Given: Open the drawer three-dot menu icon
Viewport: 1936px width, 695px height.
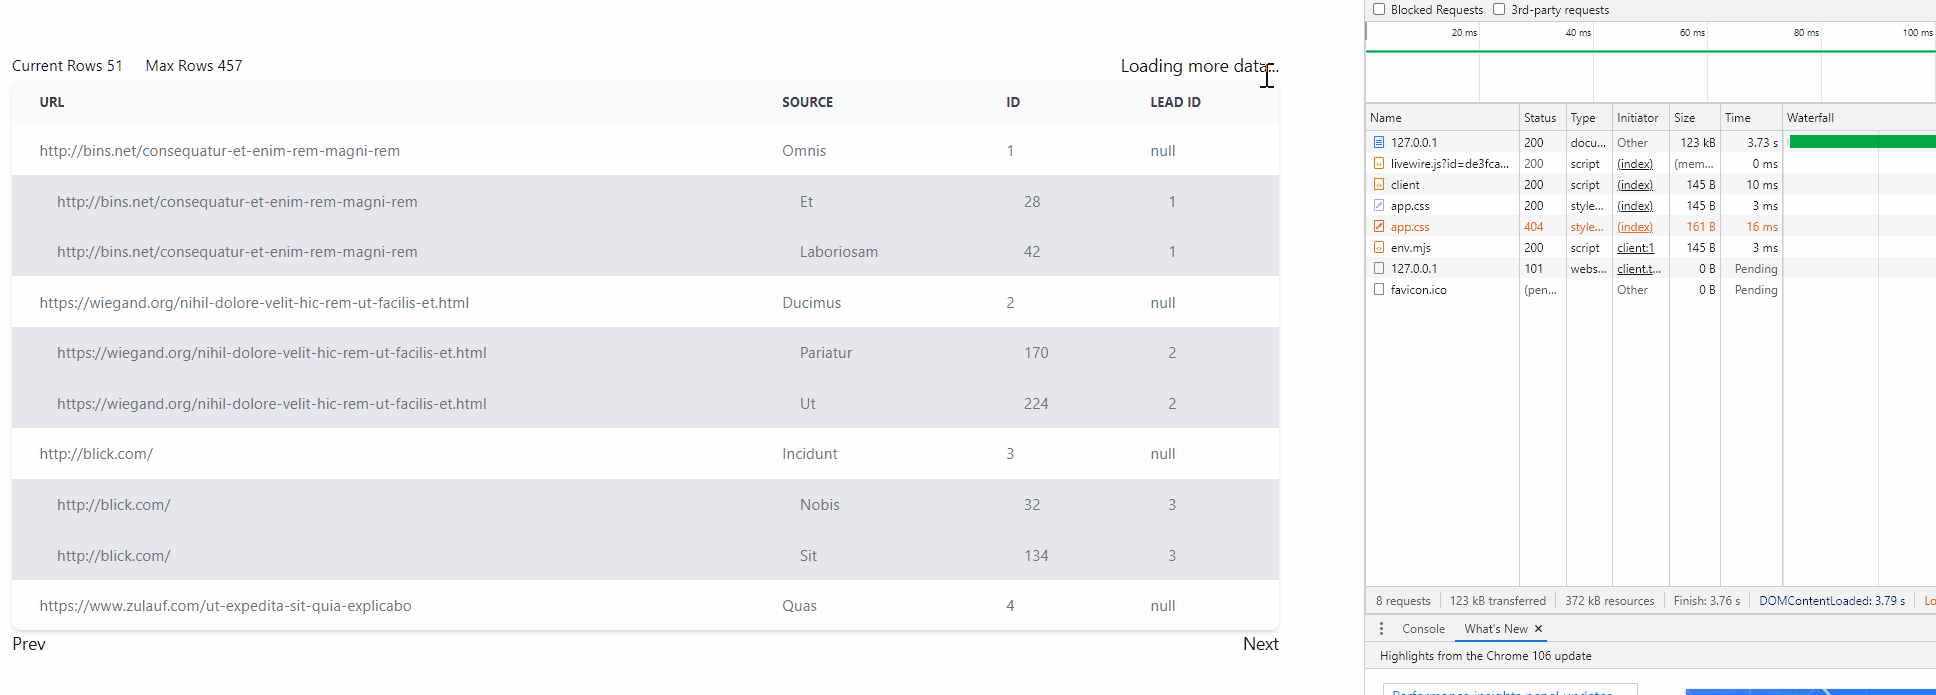Looking at the screenshot, I should 1381,629.
